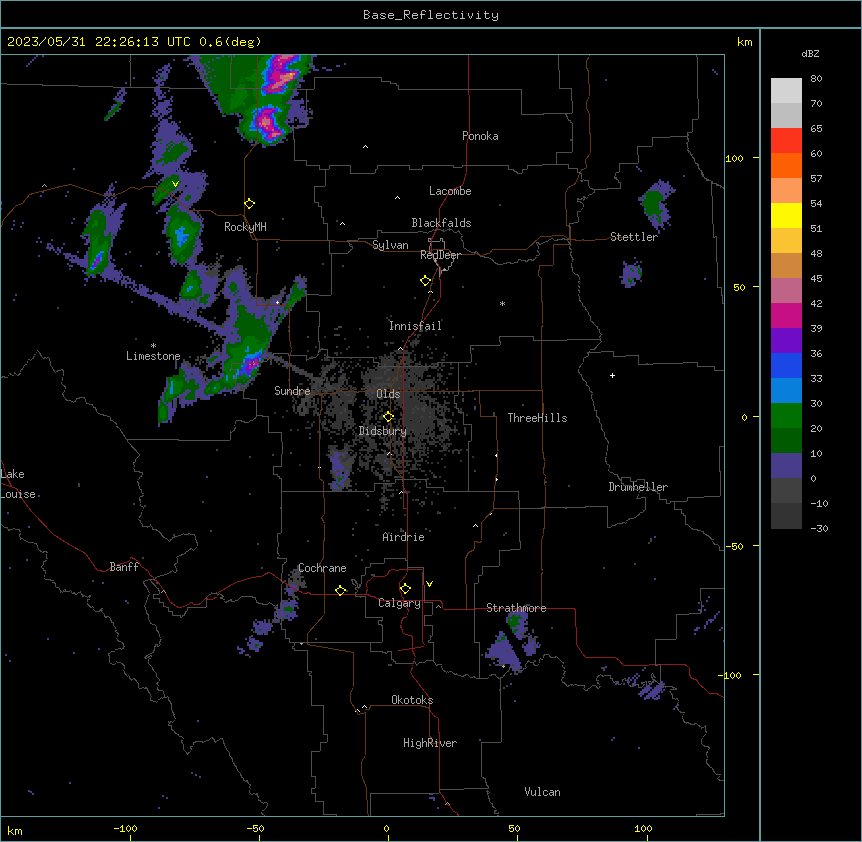Click the slate purple legend swatch above 0
The image size is (862, 842).
click(786, 466)
